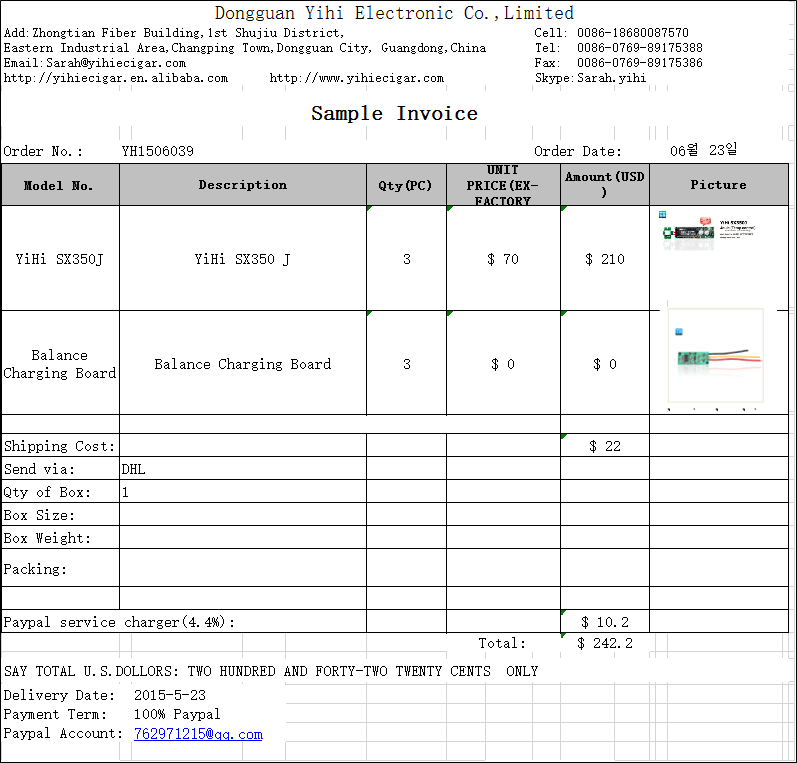The image size is (797, 763).
Task: Select order number 'YH1506039'
Action: (x=158, y=151)
